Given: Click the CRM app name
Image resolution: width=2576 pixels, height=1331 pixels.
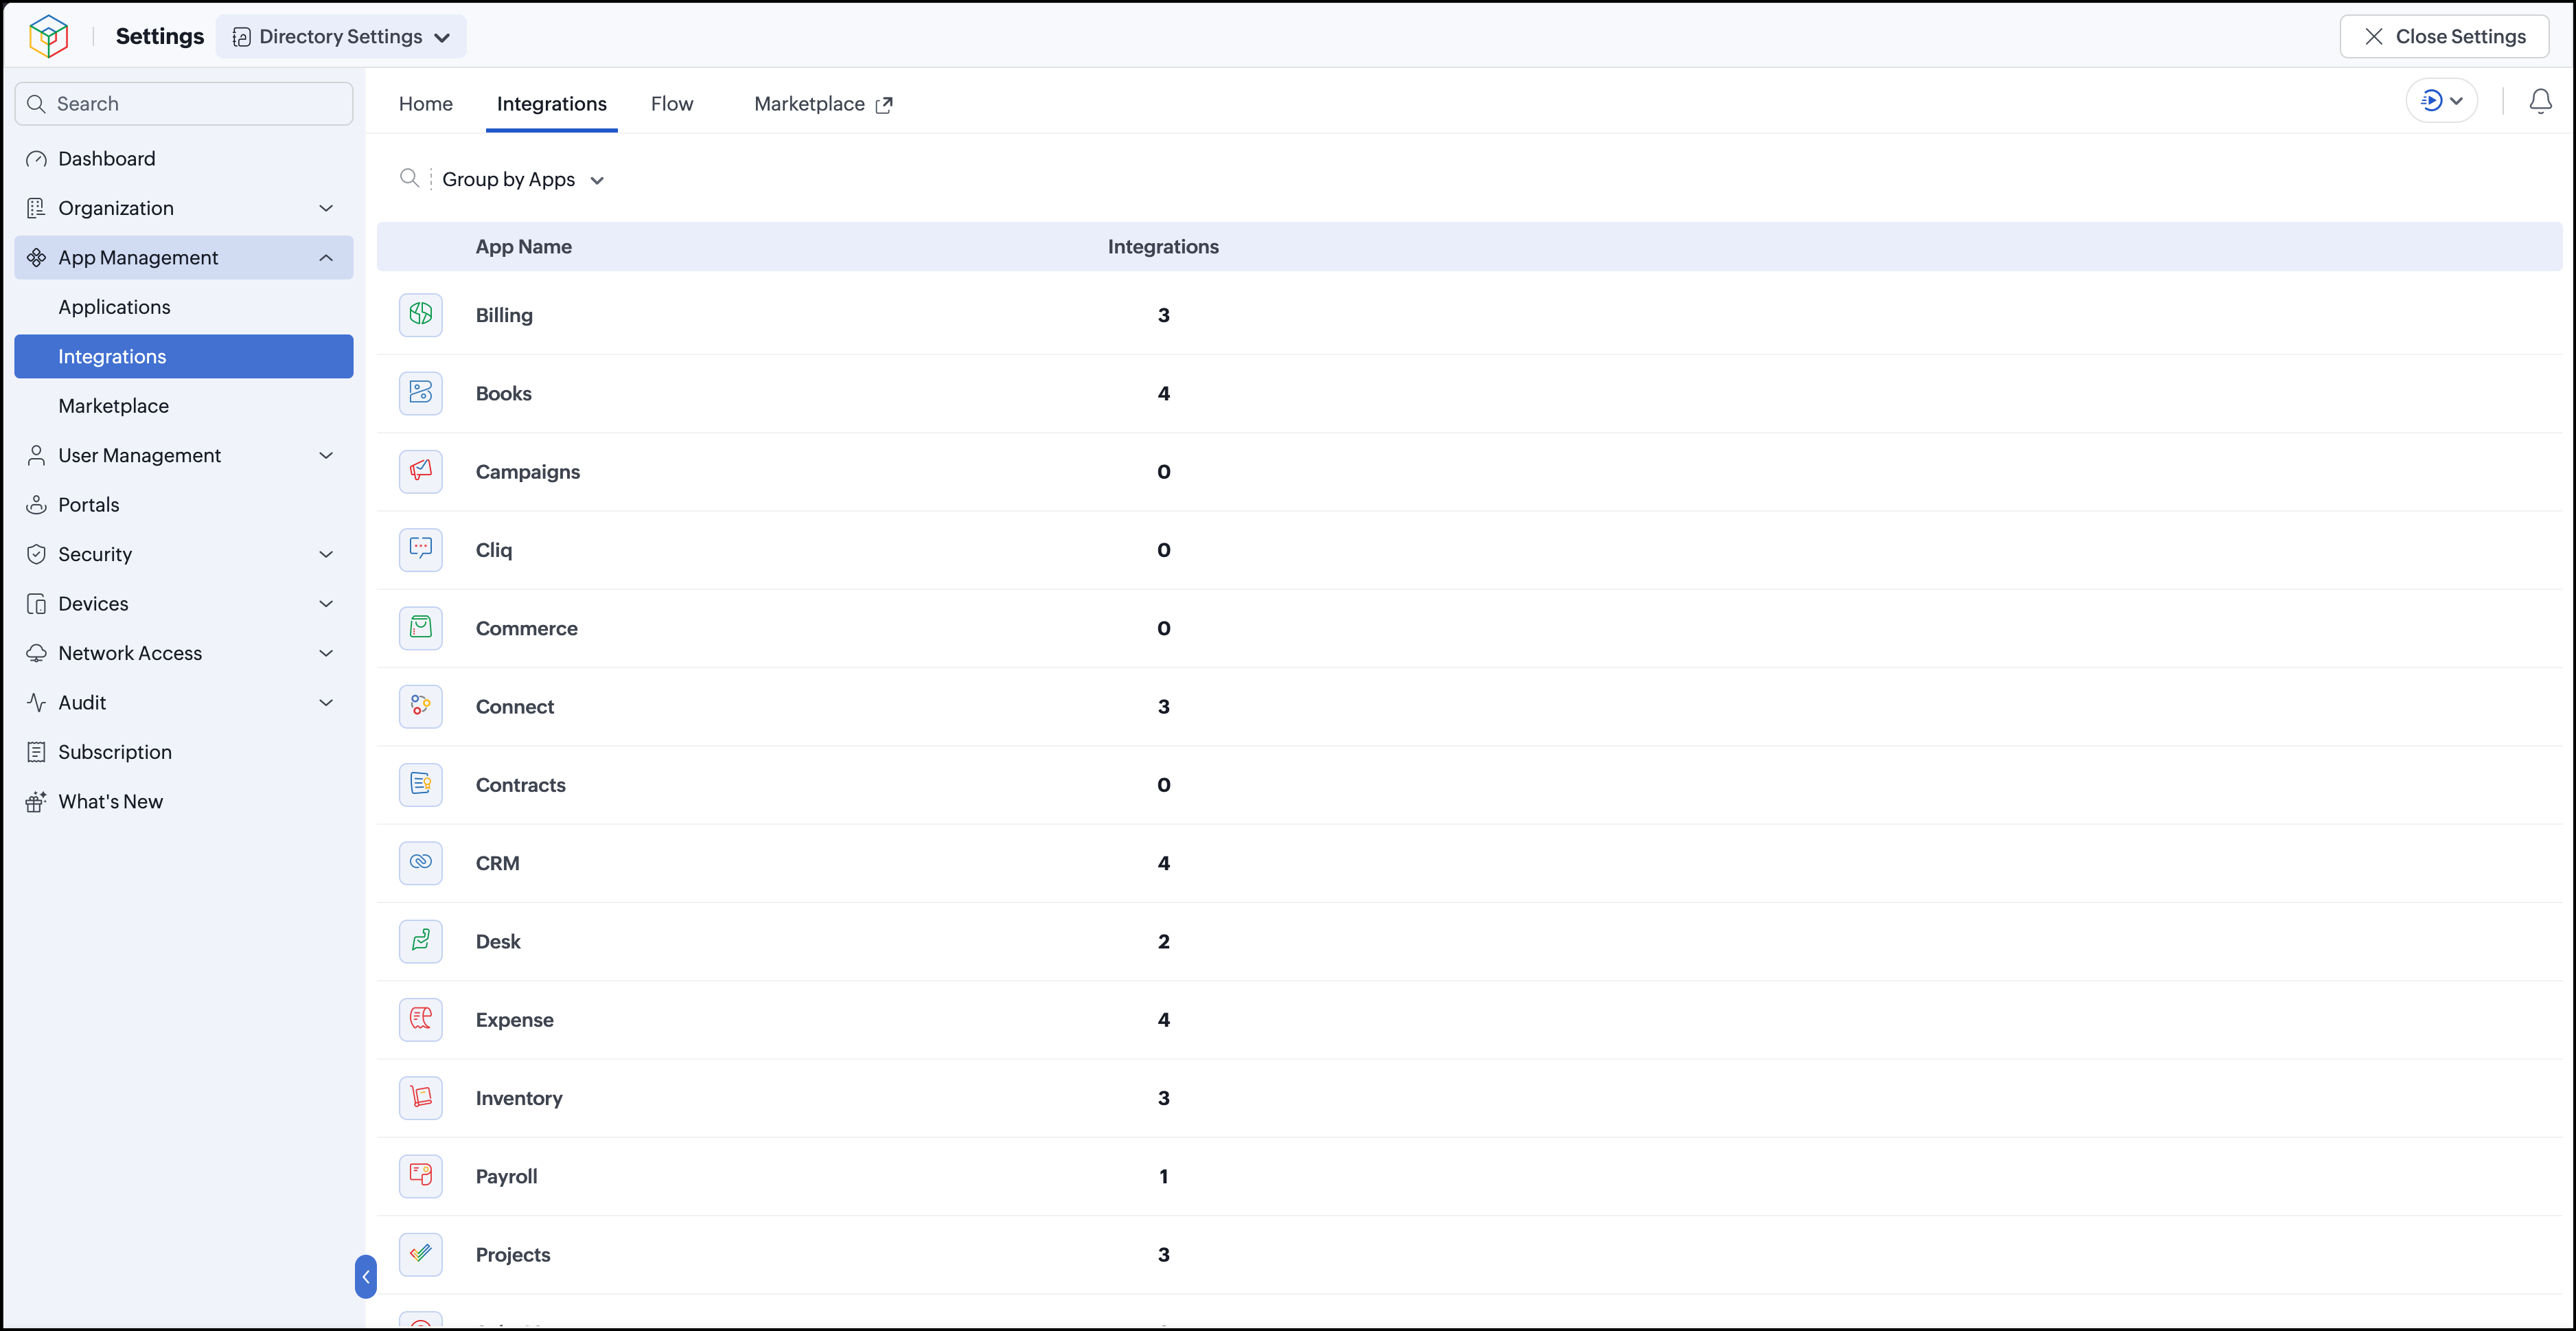Looking at the screenshot, I should [498, 863].
